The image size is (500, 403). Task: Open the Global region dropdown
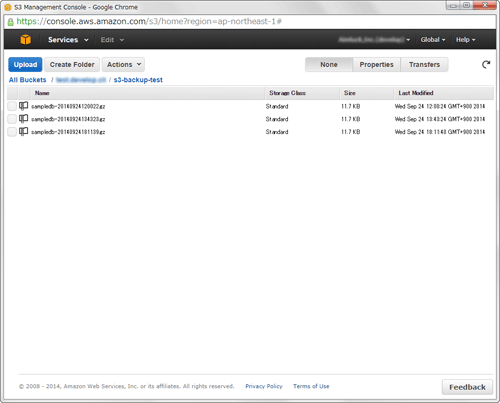click(x=433, y=40)
